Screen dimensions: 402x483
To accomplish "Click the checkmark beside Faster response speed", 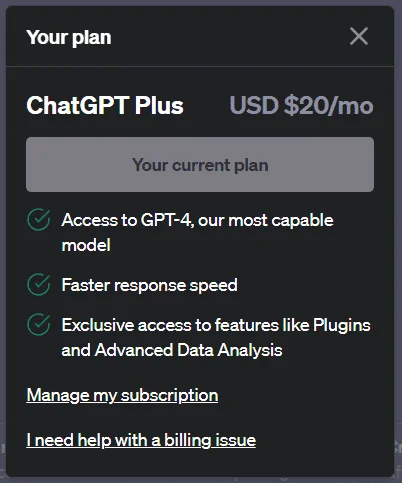I will tap(39, 284).
